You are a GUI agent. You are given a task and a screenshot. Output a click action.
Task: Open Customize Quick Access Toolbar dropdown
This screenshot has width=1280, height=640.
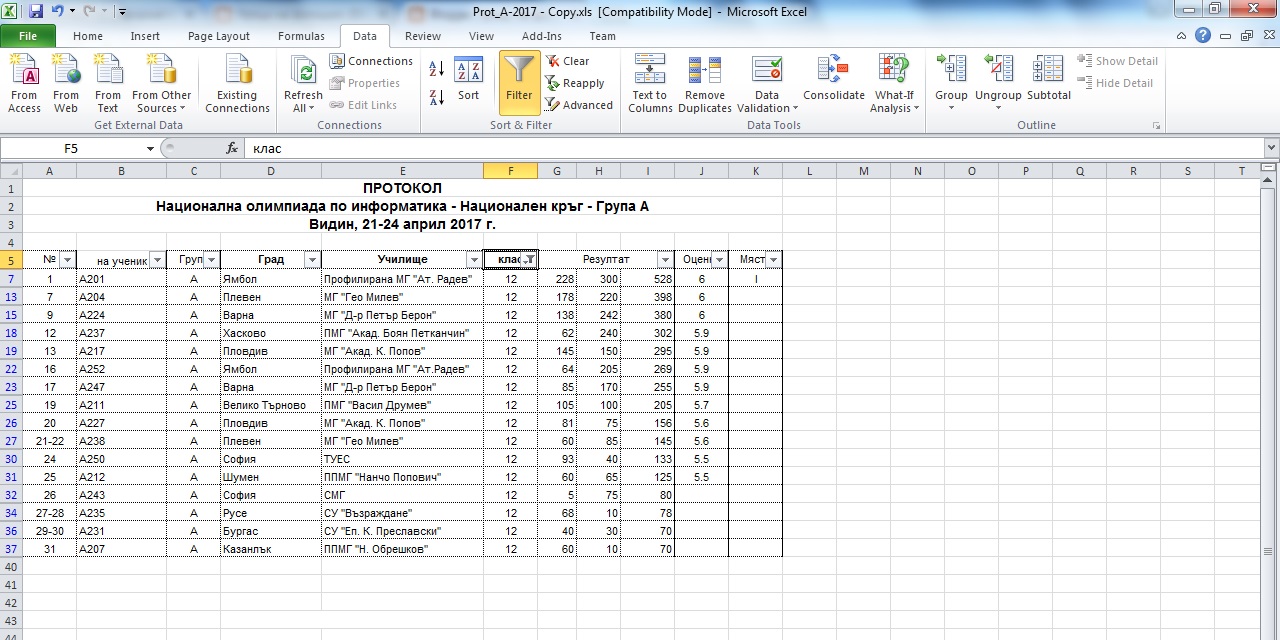click(122, 13)
